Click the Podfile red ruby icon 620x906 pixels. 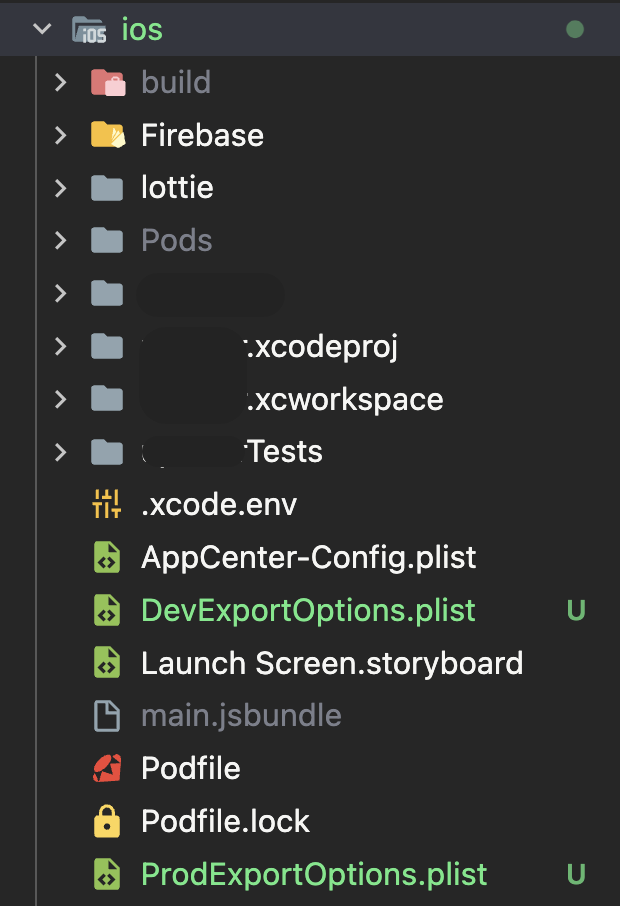tap(106, 769)
